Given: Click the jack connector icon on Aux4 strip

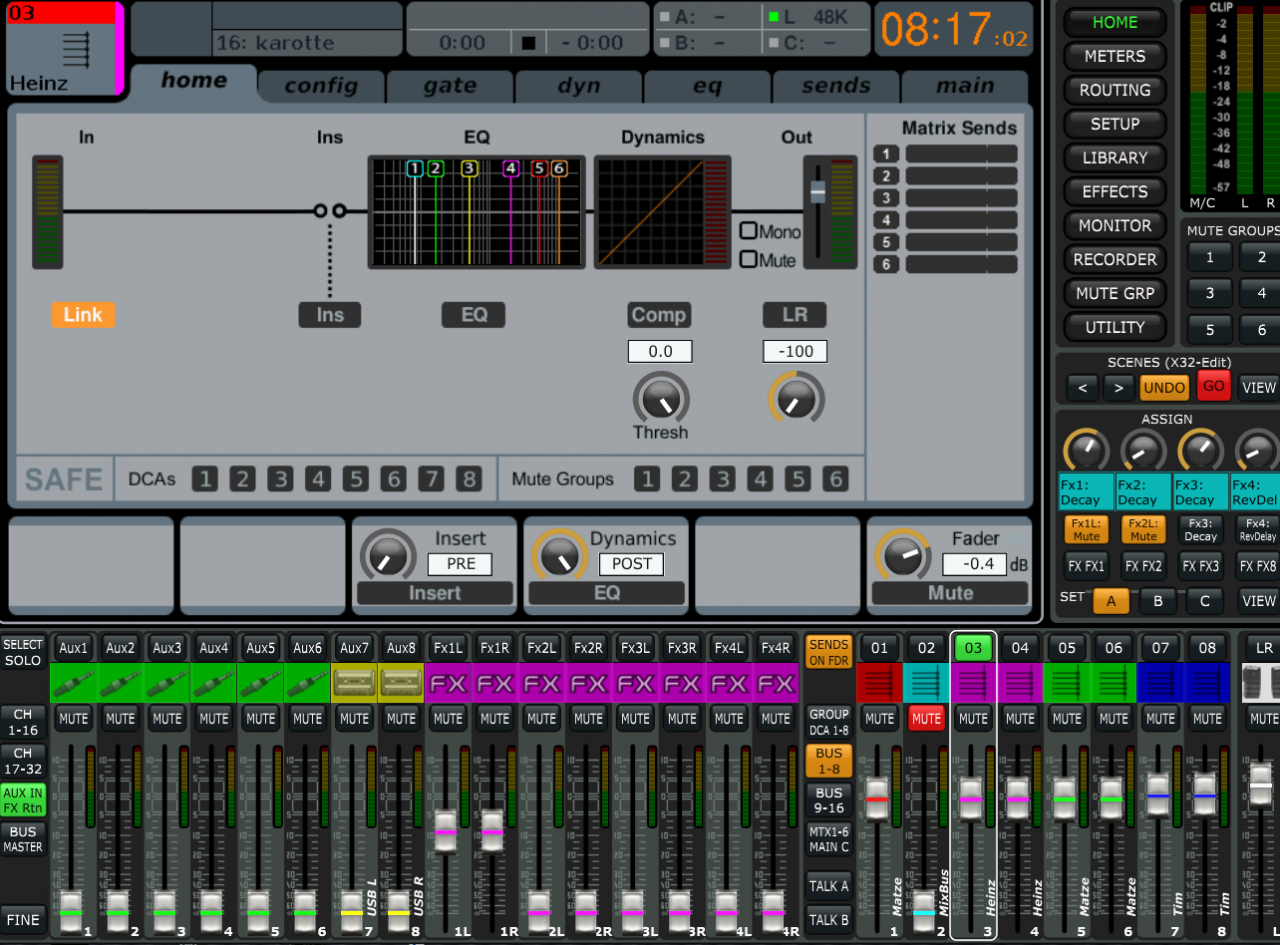Looking at the screenshot, I should pos(214,683).
